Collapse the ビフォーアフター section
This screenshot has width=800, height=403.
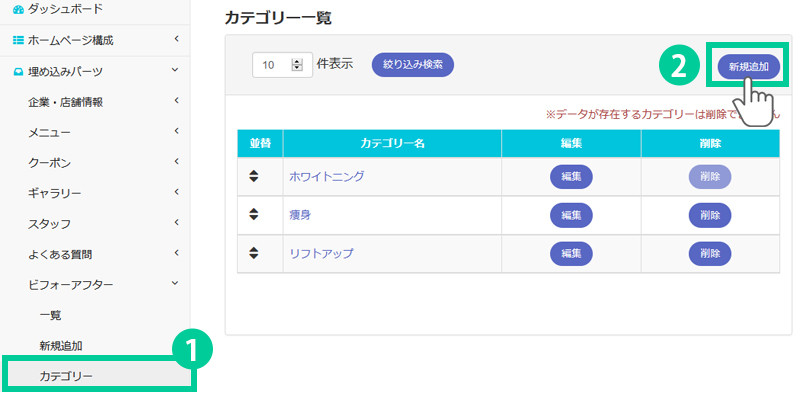pyautogui.click(x=175, y=283)
